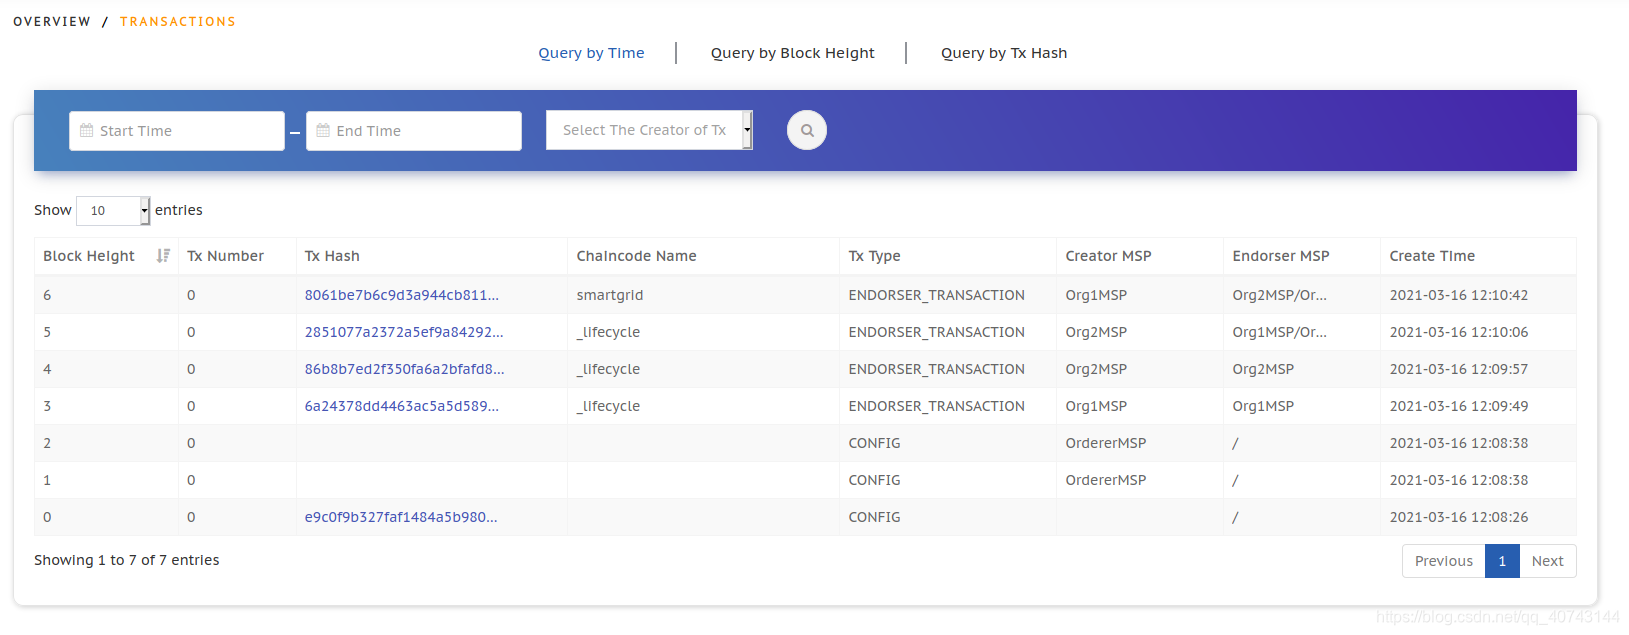Click the Block Height sort icon
Screen dimensions: 1629x635
tap(163, 256)
